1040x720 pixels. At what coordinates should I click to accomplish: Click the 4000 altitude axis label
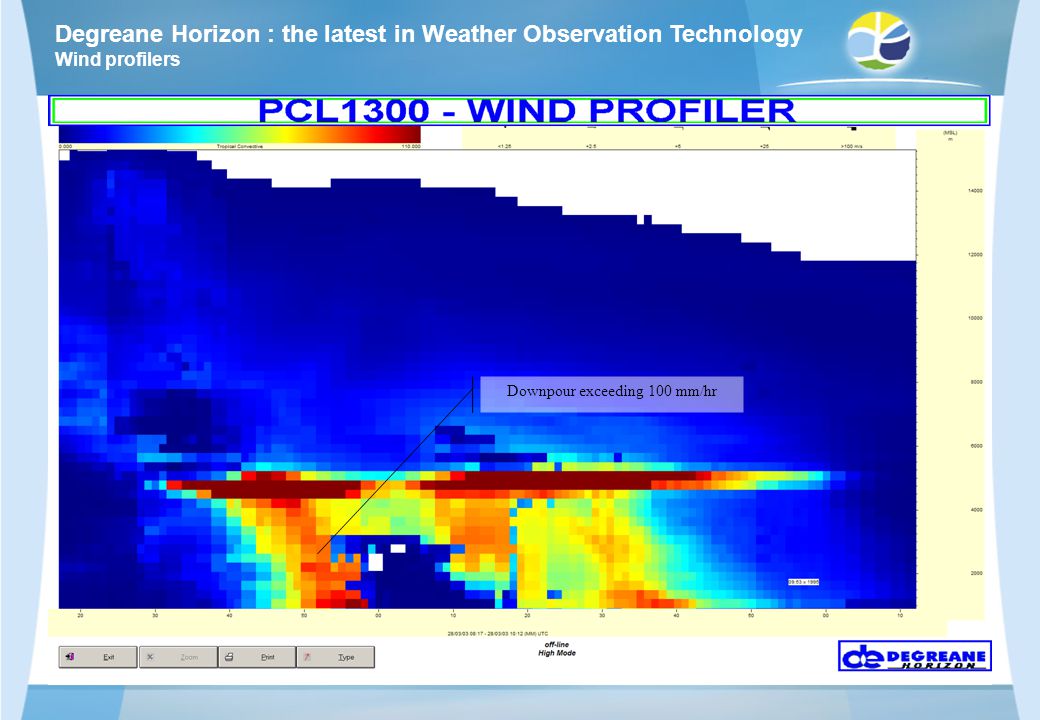(976, 510)
